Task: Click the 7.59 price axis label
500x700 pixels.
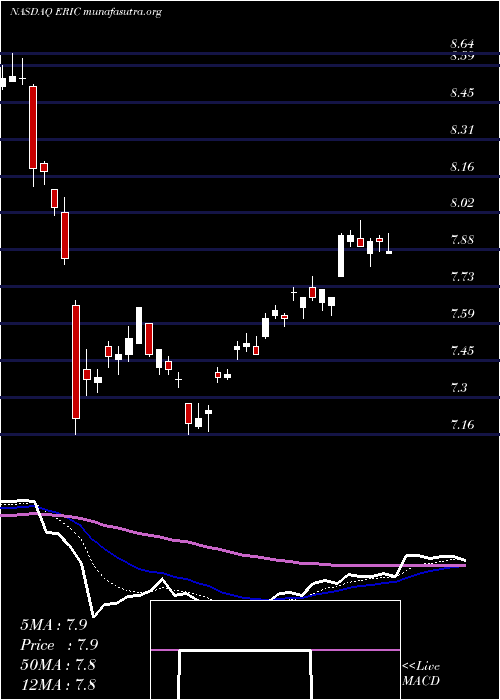Action: point(462,313)
